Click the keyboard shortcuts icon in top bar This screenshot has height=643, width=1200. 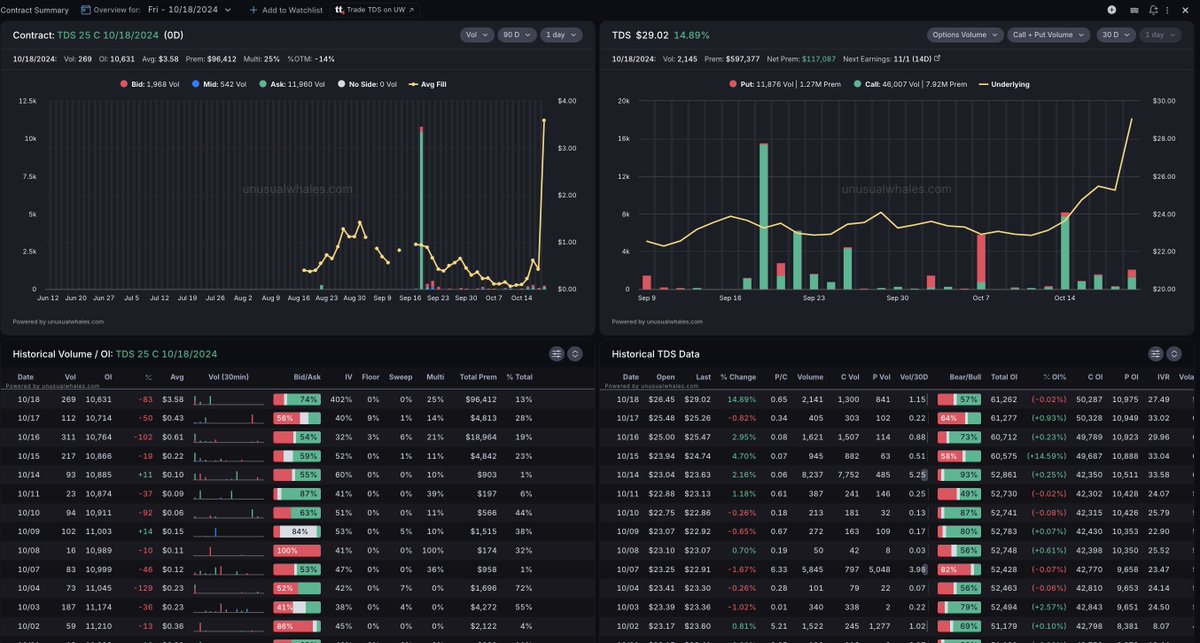pos(1133,9)
